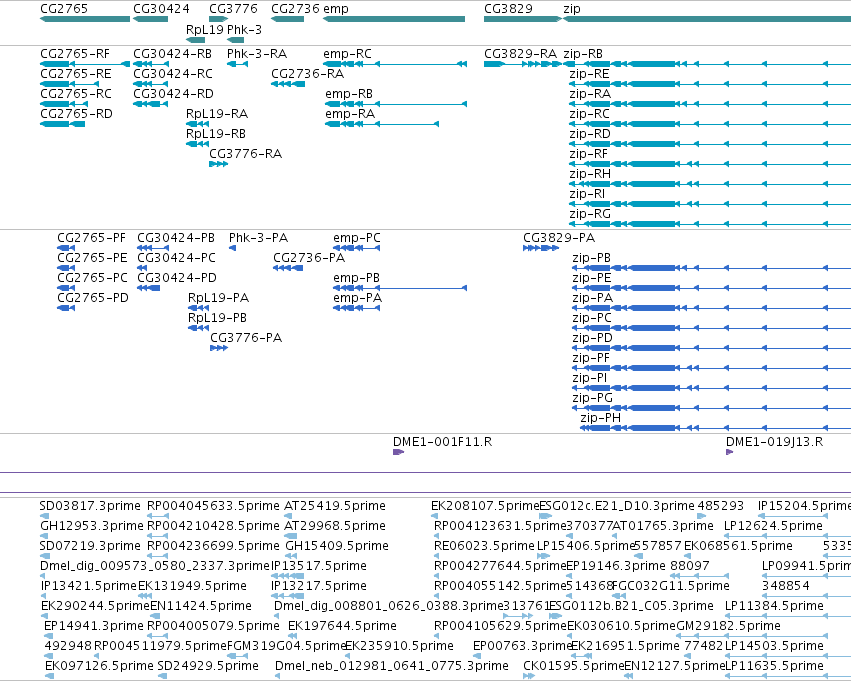Click transcript RpL19-RA
This screenshot has height=681, width=851.
(x=217, y=114)
